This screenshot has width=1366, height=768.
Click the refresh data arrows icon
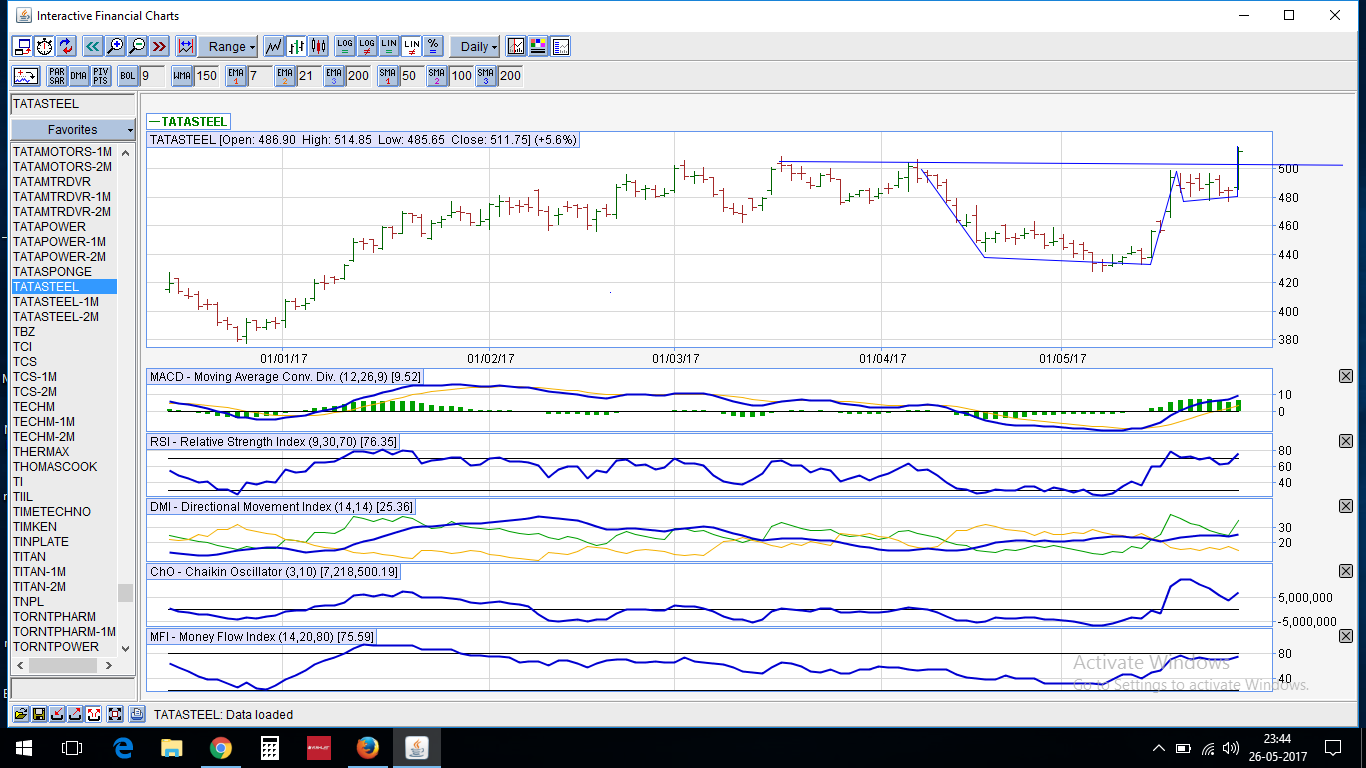pos(66,46)
